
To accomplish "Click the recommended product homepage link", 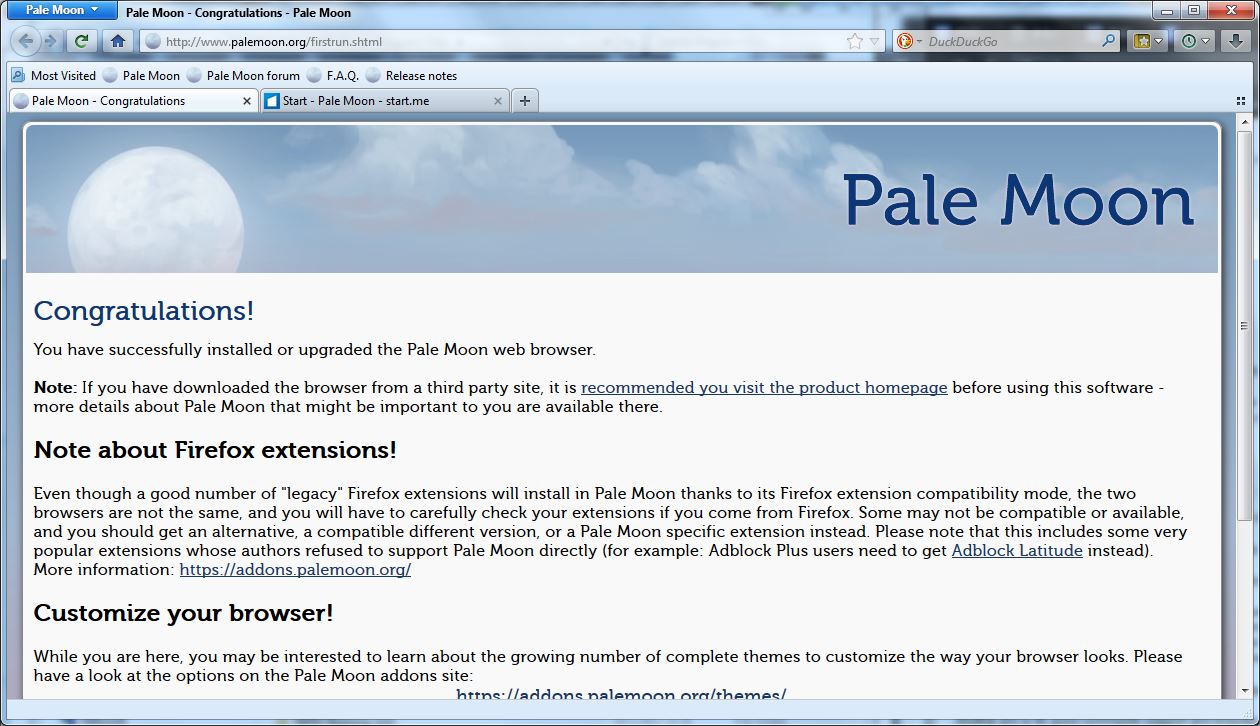I will pos(764,388).
